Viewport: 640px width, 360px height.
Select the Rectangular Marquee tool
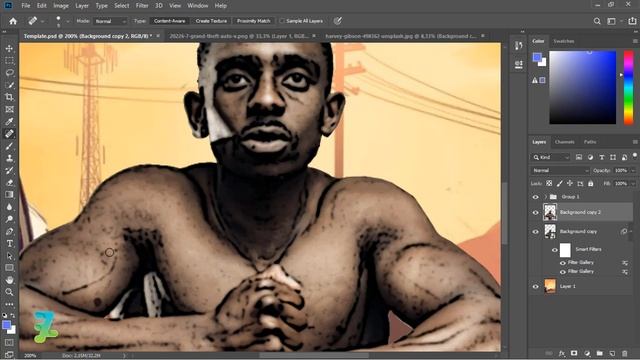point(9,60)
